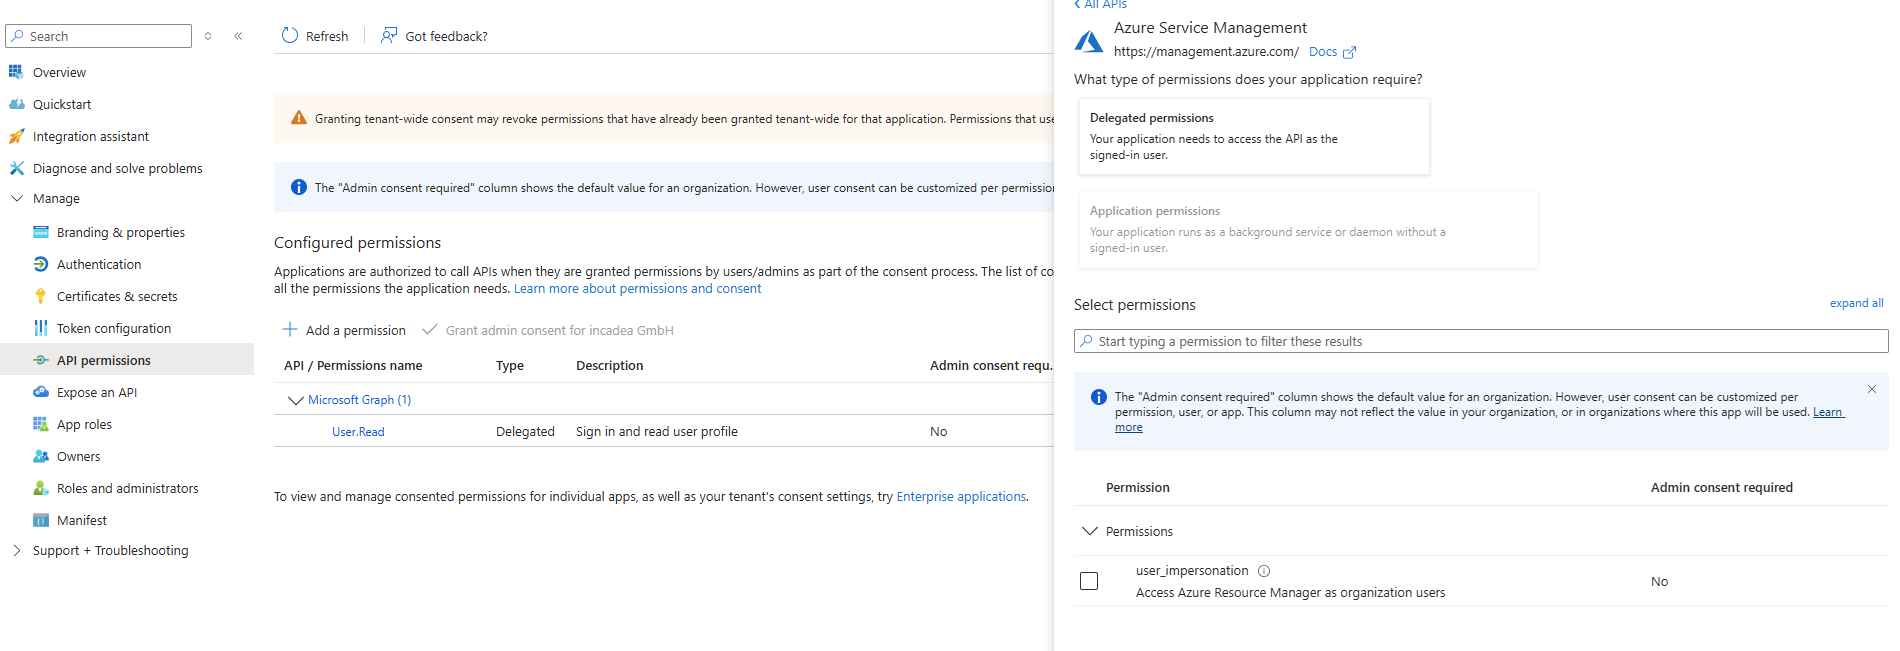Screen dimensions: 1900x651
Task: Click the Owners people icon
Action: coord(41,456)
